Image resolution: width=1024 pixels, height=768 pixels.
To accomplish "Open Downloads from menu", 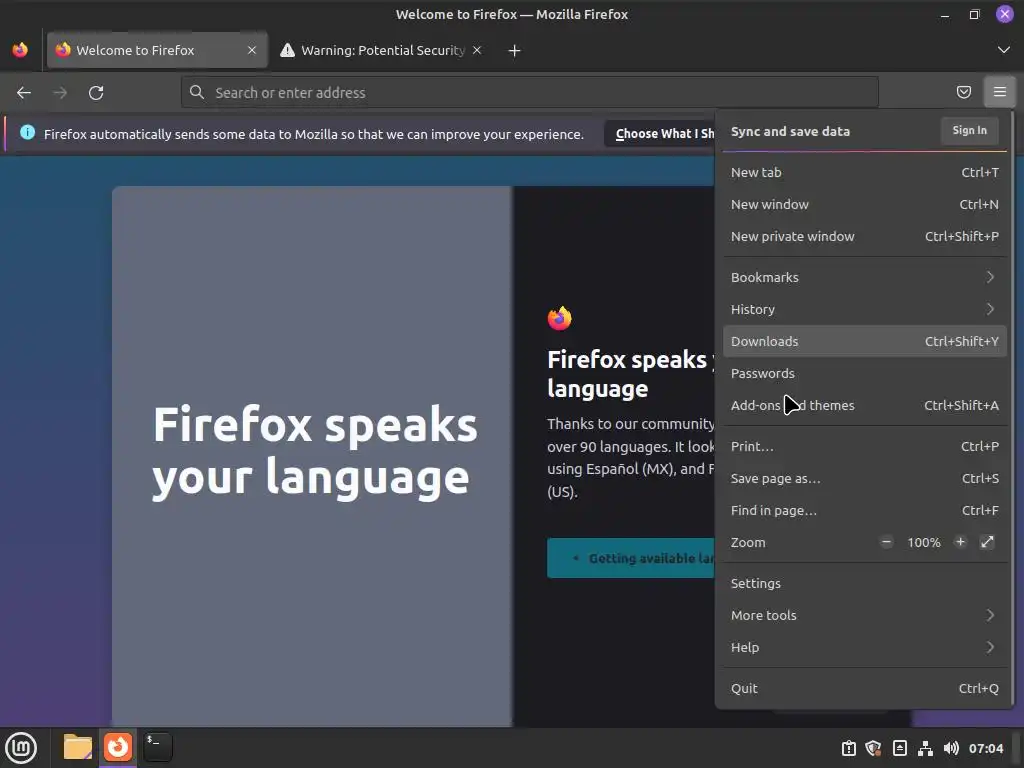I will 865,342.
